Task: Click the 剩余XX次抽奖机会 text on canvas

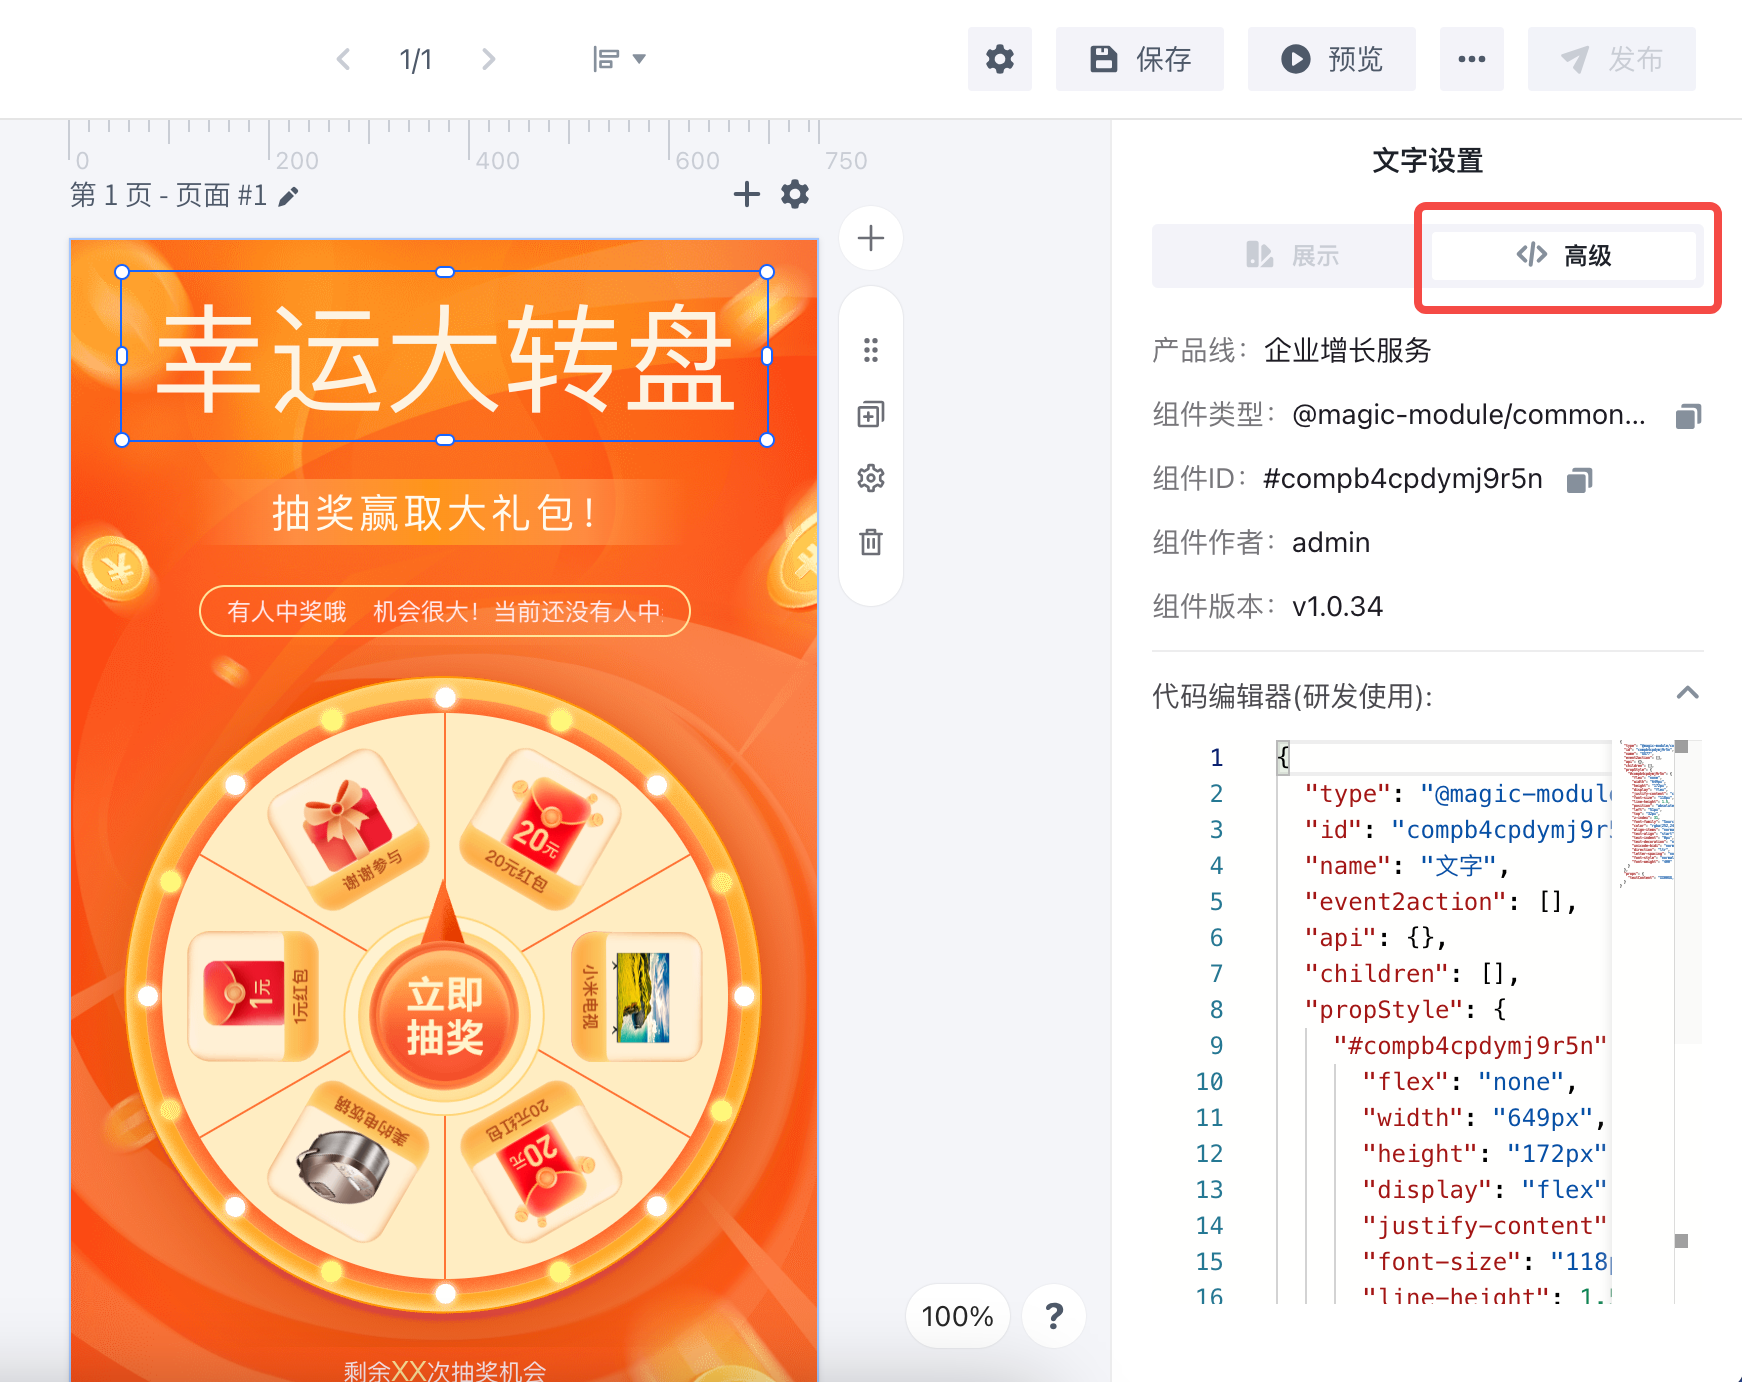Action: point(445,1370)
